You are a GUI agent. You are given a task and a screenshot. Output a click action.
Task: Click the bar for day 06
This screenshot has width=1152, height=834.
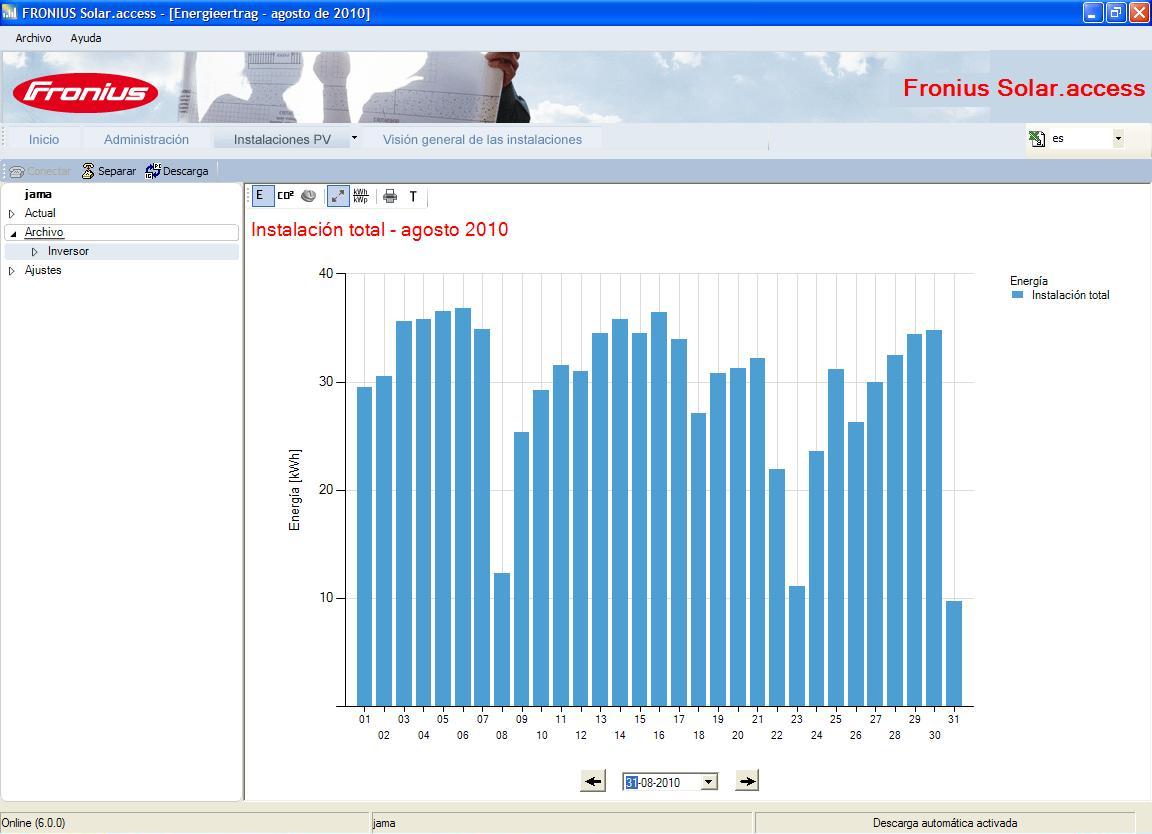tap(463, 507)
